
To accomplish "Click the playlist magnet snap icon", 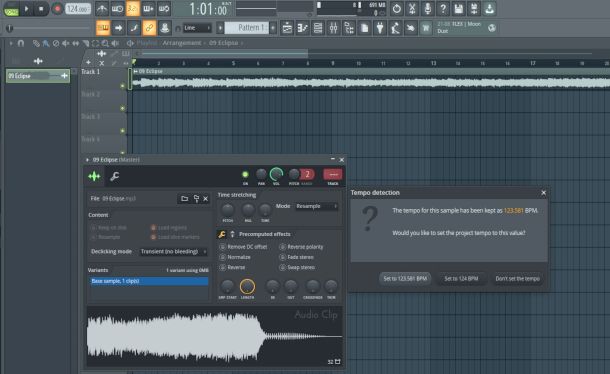I will coord(21,43).
